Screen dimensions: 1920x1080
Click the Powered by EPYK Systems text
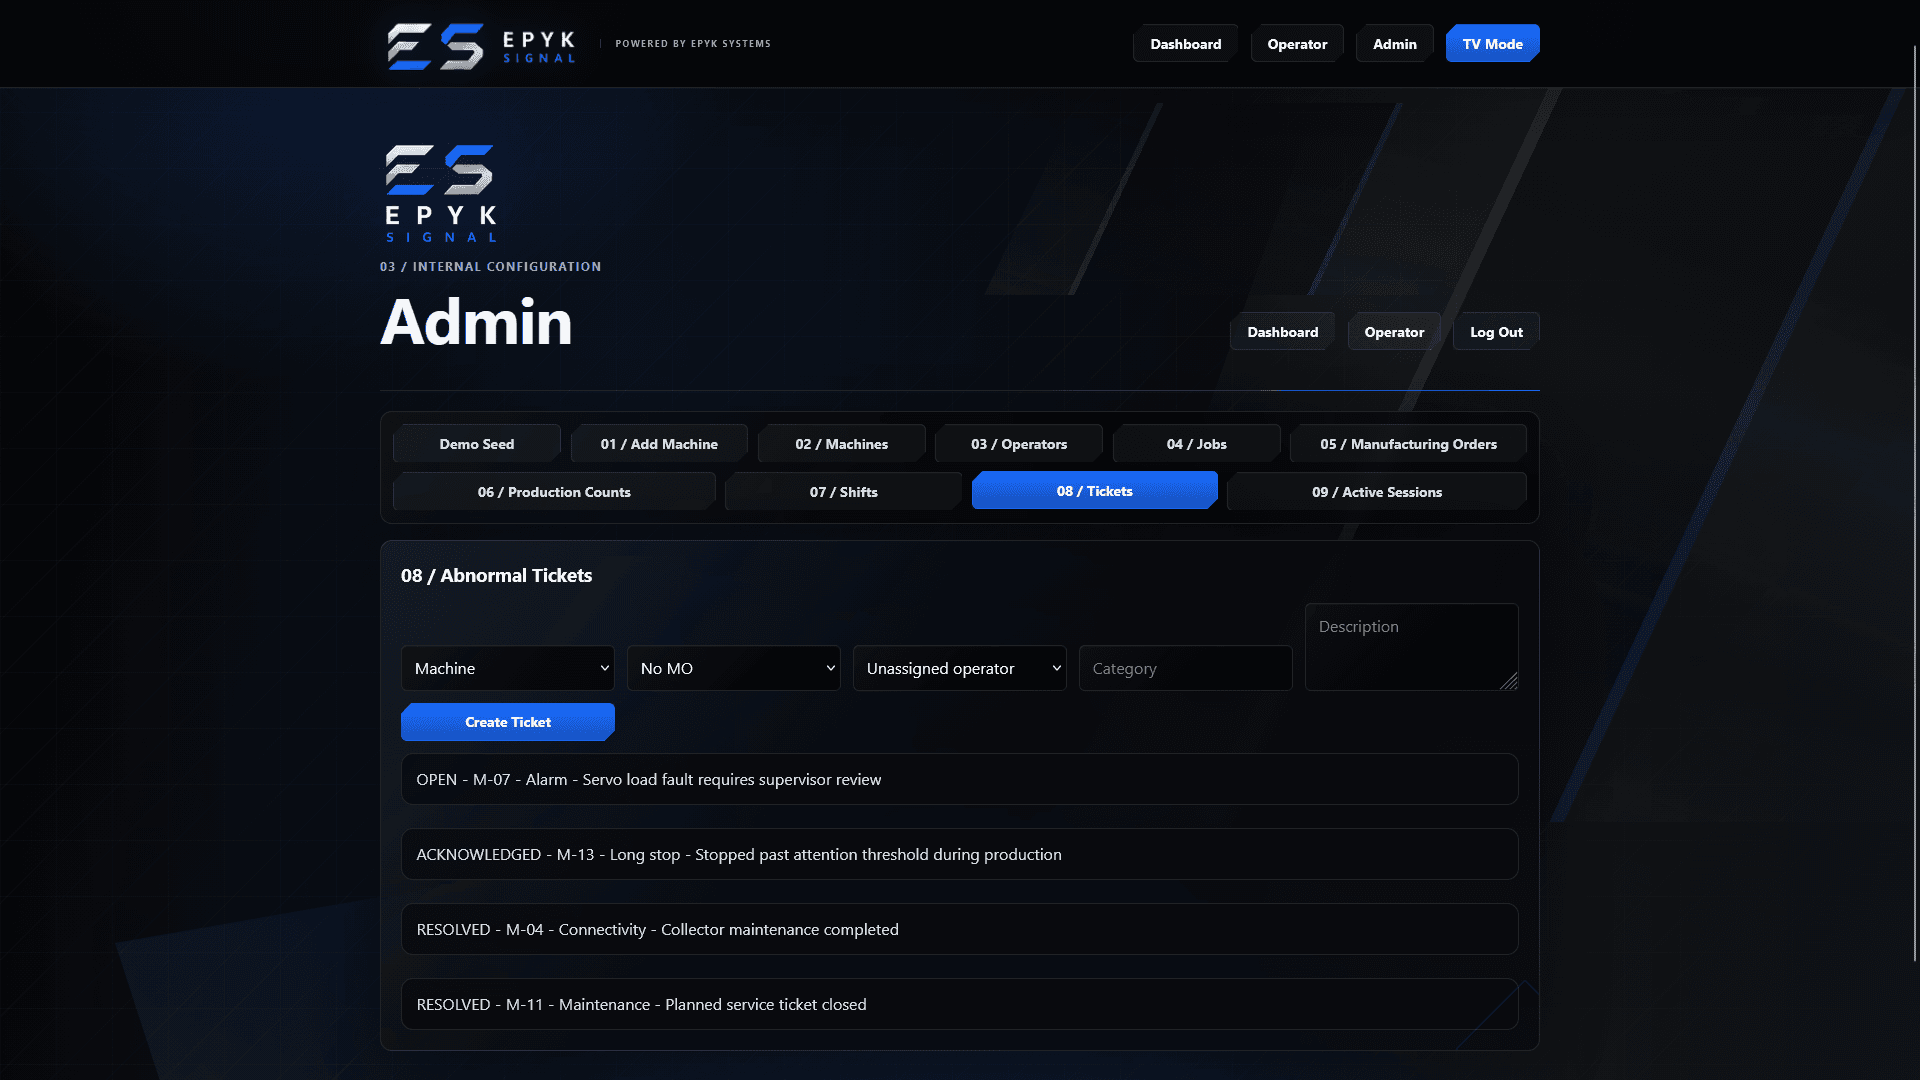point(693,44)
